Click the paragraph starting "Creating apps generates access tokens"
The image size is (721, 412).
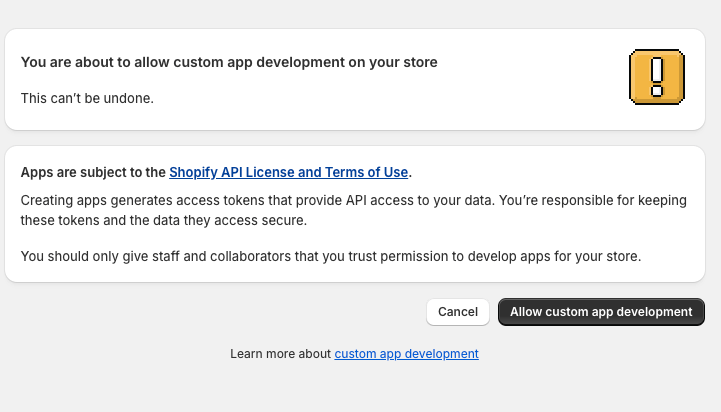[354, 210]
